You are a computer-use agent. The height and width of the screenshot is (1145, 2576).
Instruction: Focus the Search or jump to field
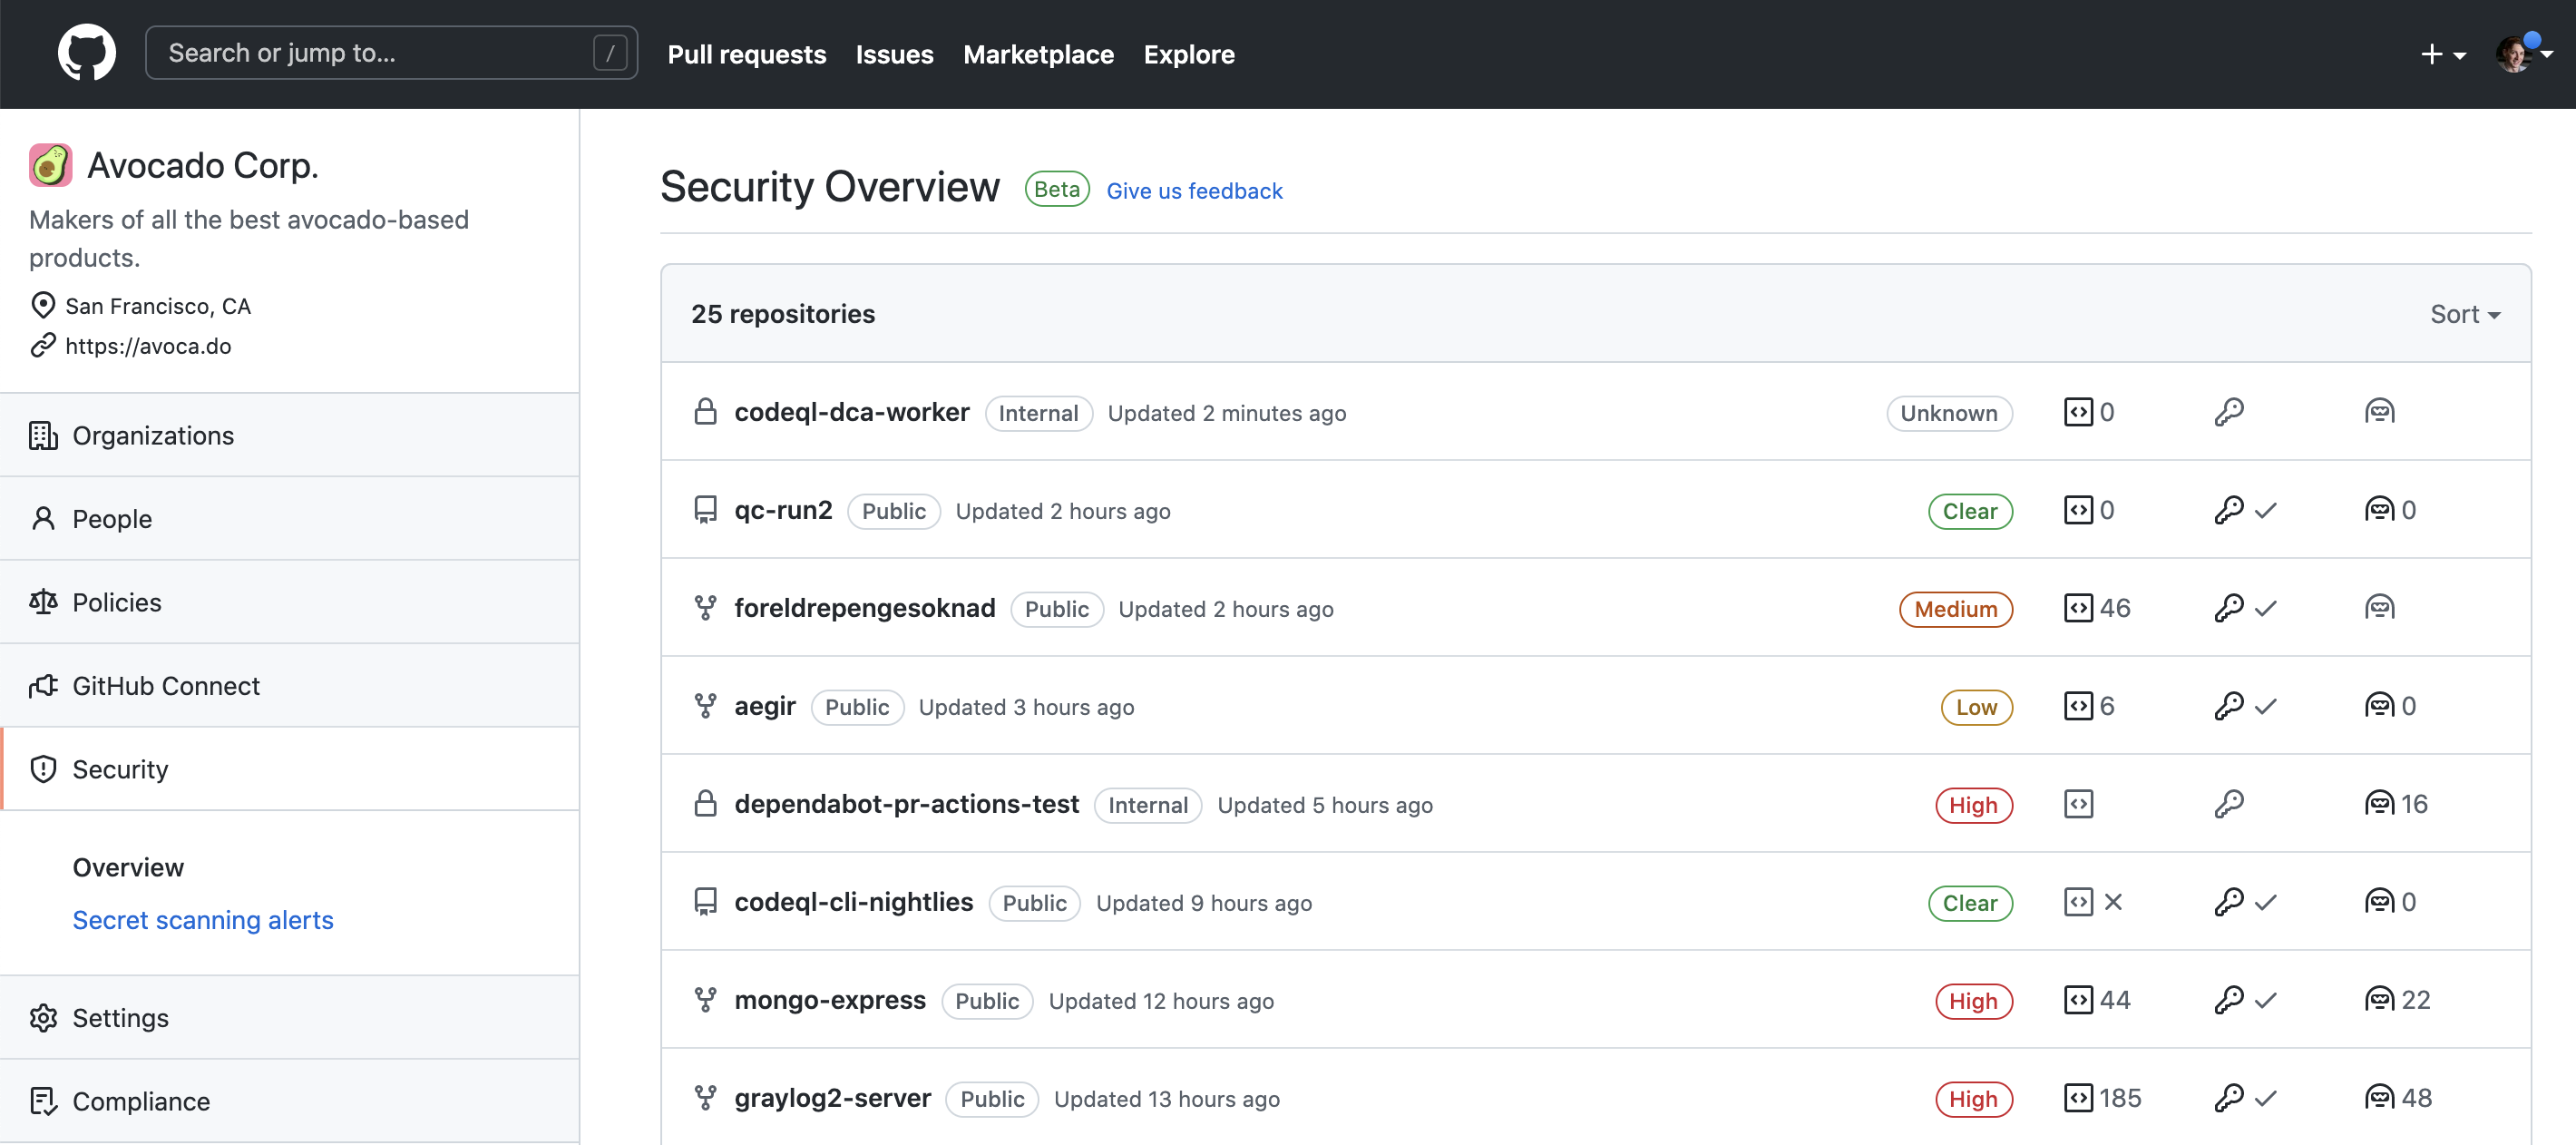click(x=391, y=53)
